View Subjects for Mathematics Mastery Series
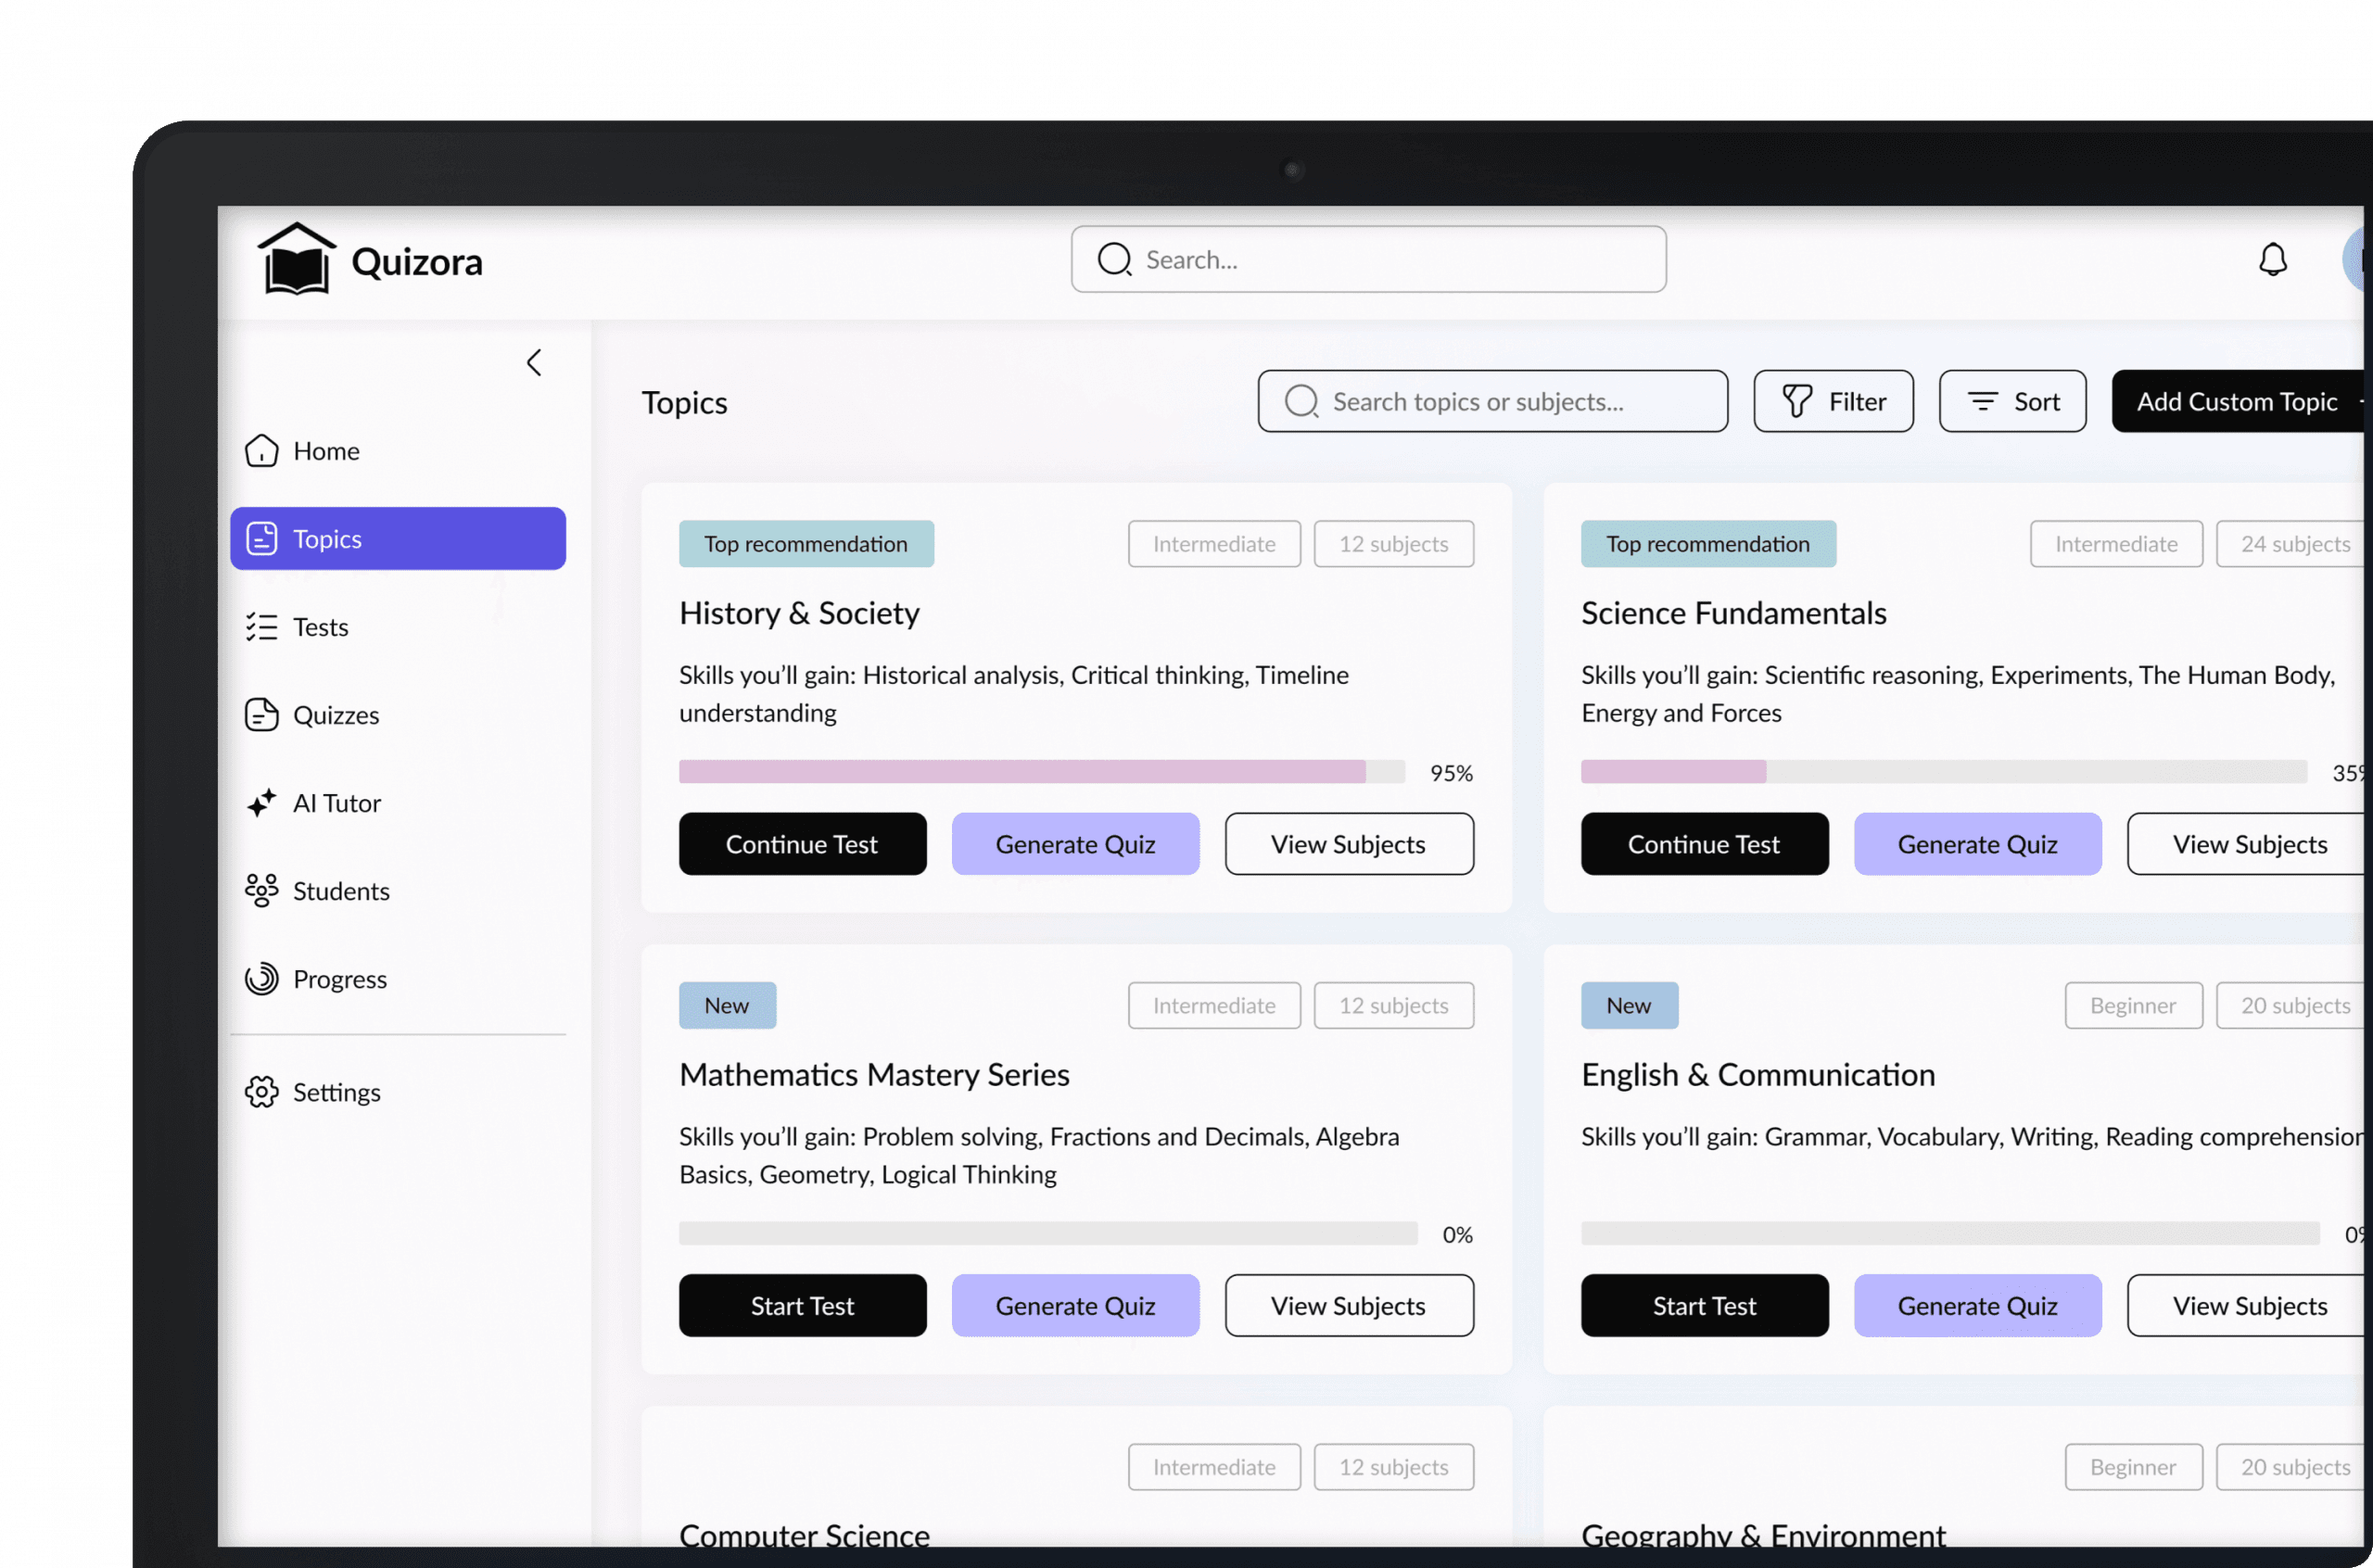This screenshot has height=1568, width=2373. click(1349, 1305)
